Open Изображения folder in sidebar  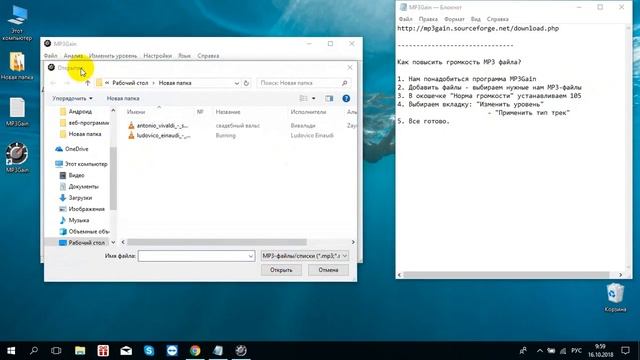[82, 209]
